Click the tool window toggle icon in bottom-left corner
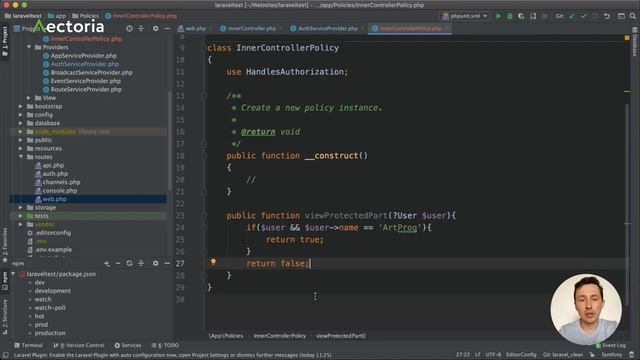The width and height of the screenshot is (640, 360). [x=5, y=355]
